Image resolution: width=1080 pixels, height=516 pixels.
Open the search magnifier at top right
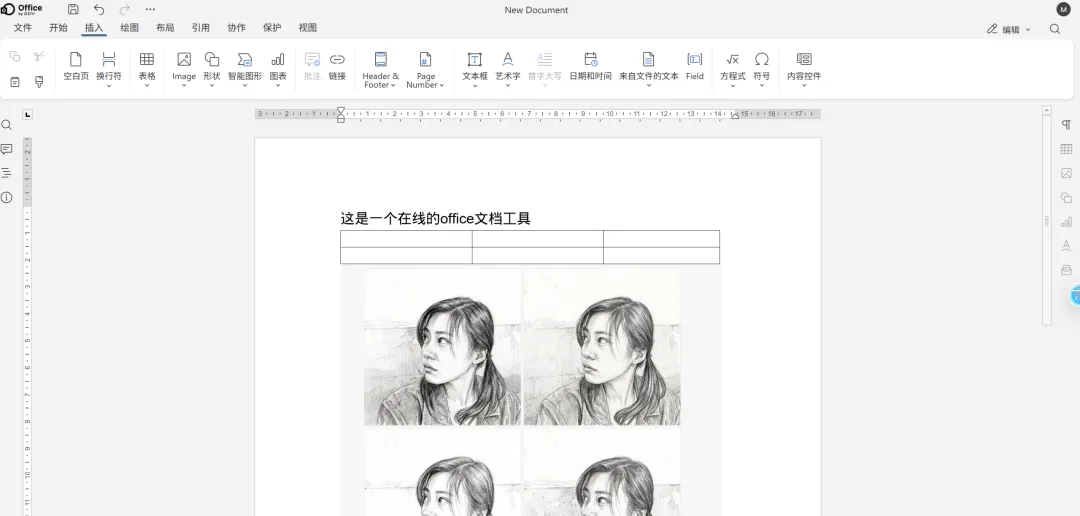click(1055, 29)
